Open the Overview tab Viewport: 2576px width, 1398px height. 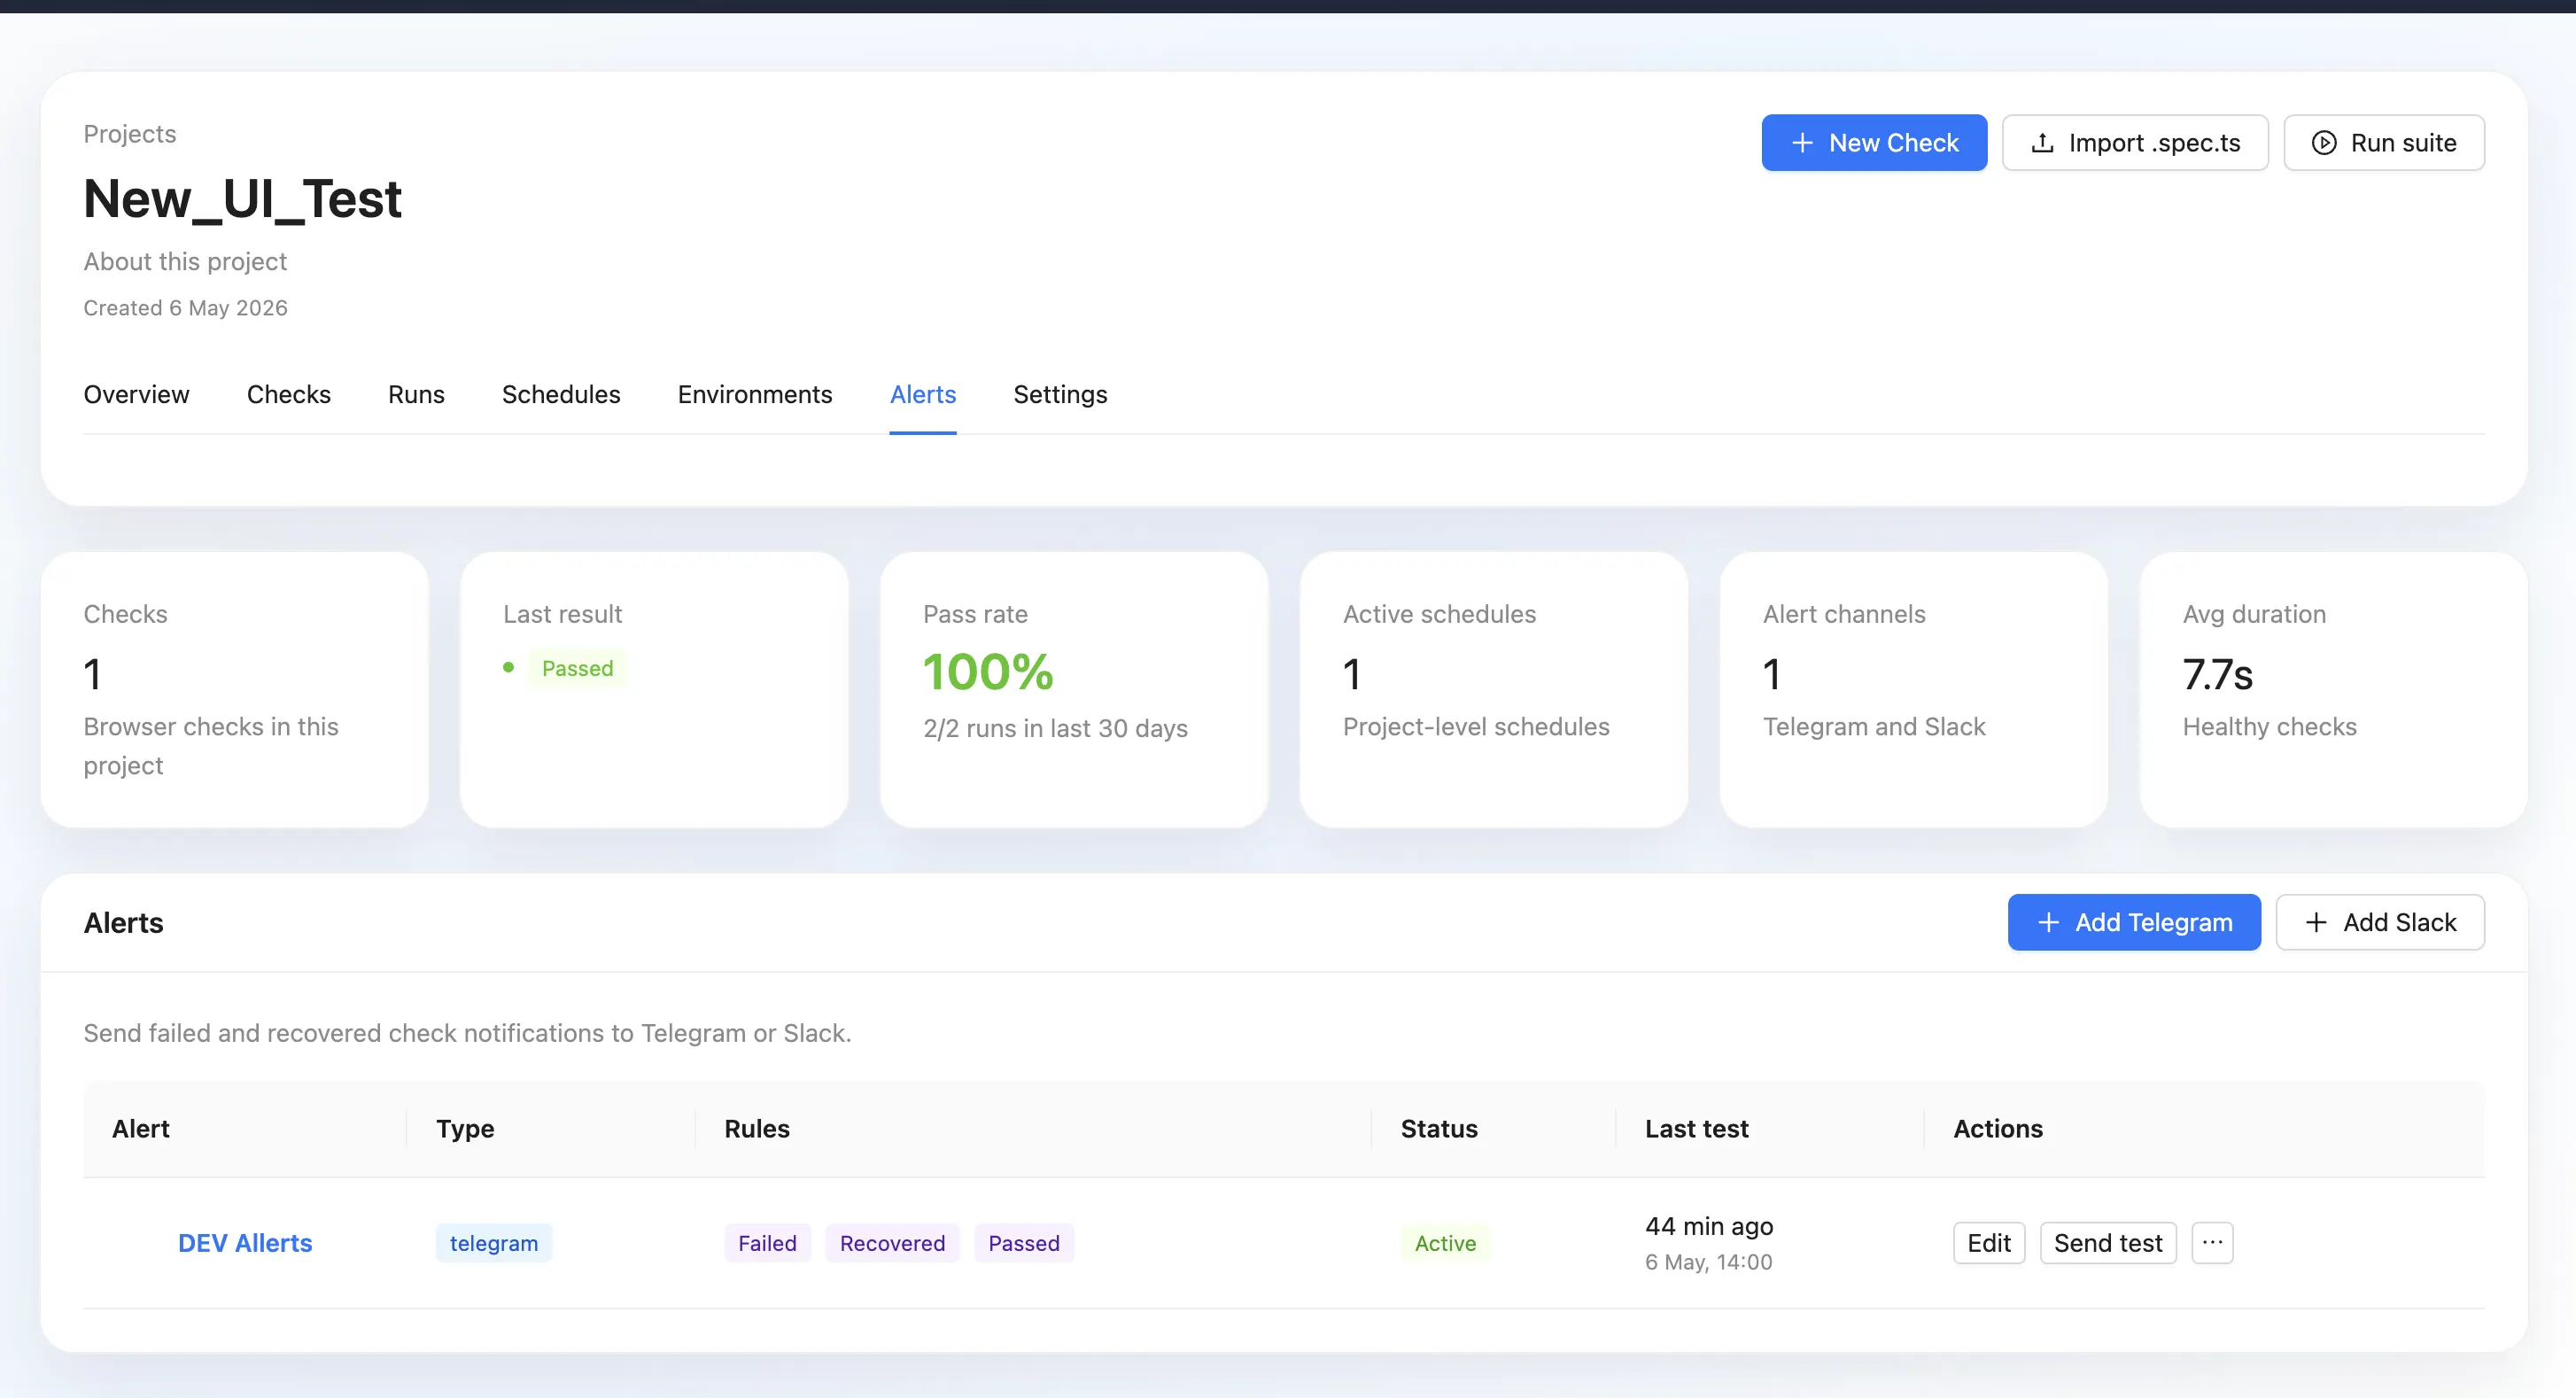pyautogui.click(x=137, y=394)
